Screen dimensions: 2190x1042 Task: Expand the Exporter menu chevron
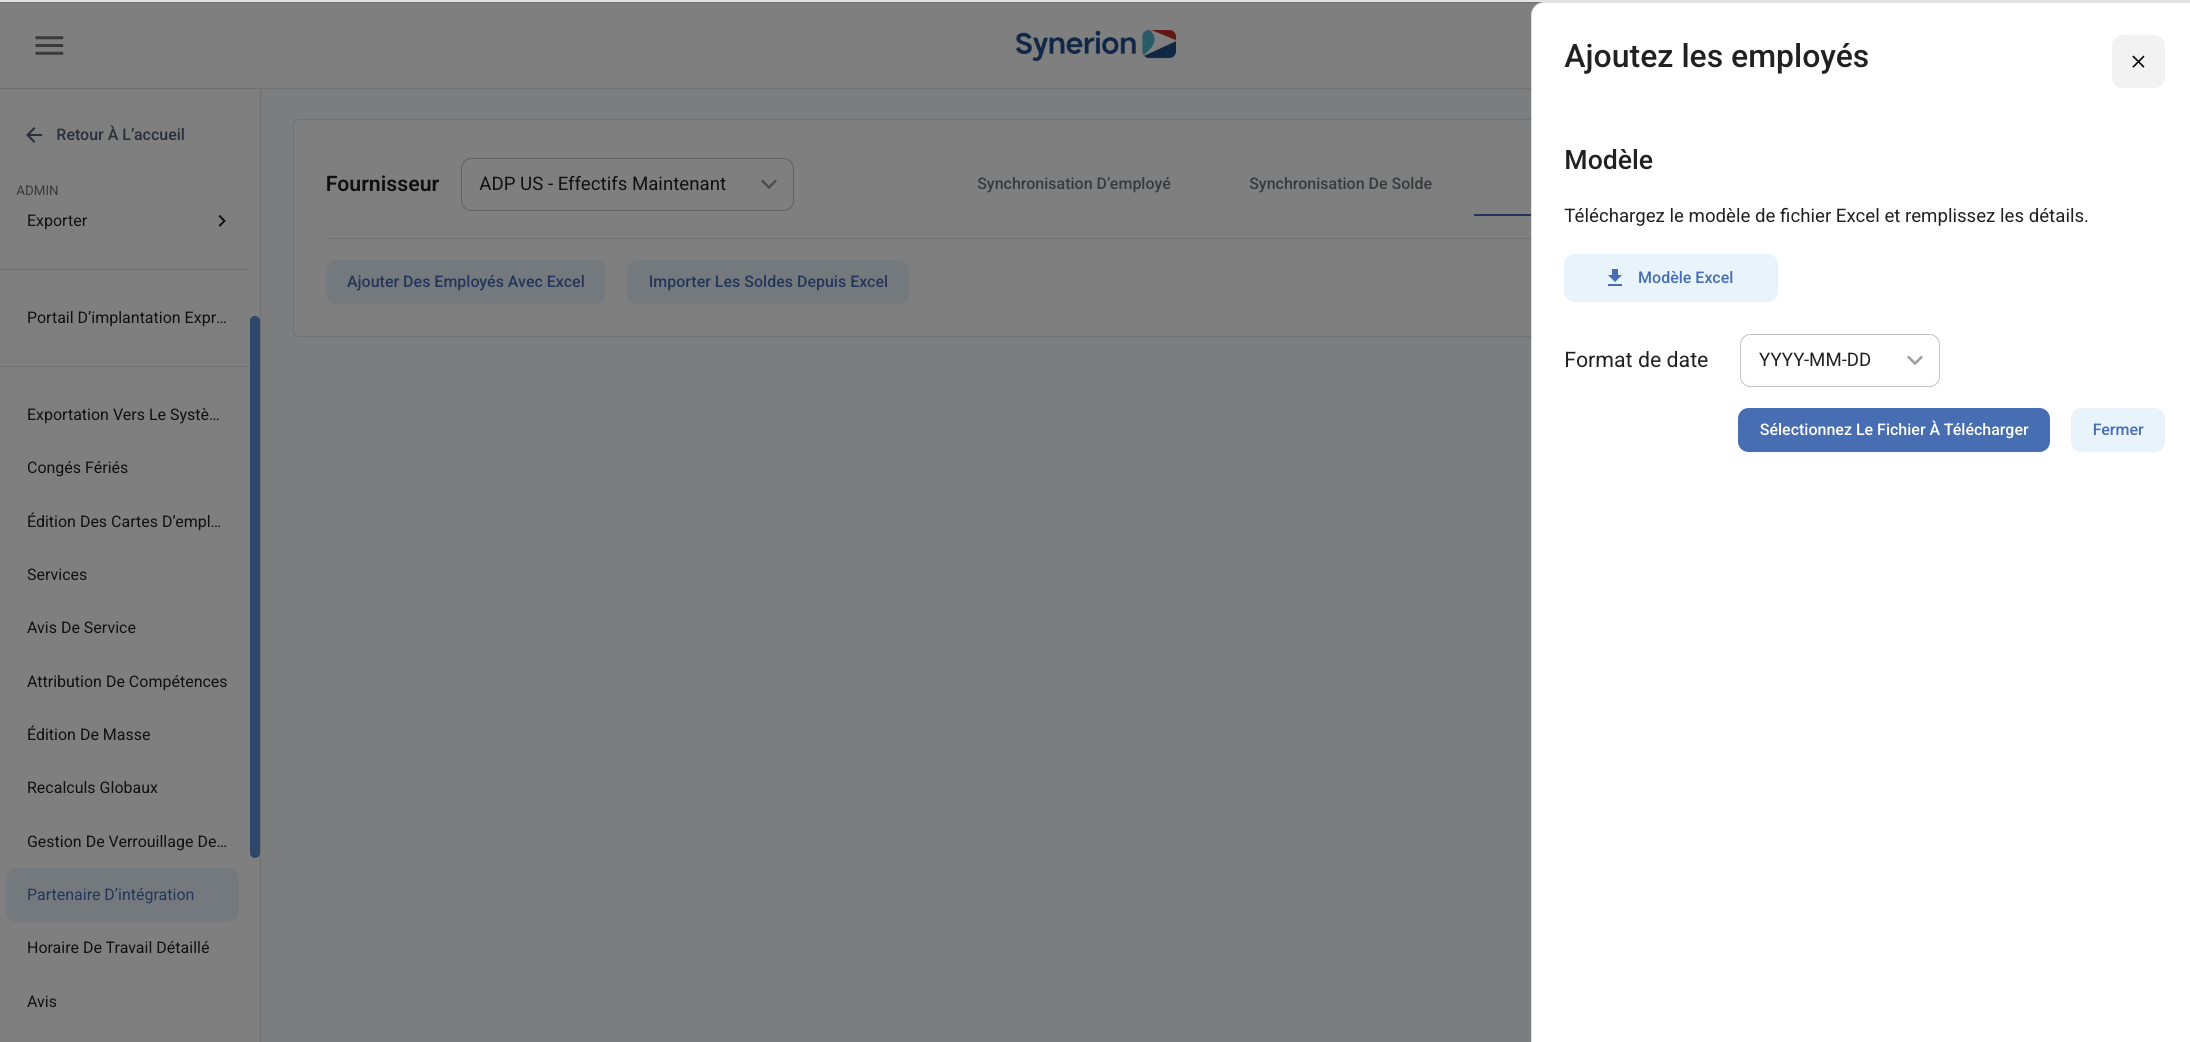(222, 221)
